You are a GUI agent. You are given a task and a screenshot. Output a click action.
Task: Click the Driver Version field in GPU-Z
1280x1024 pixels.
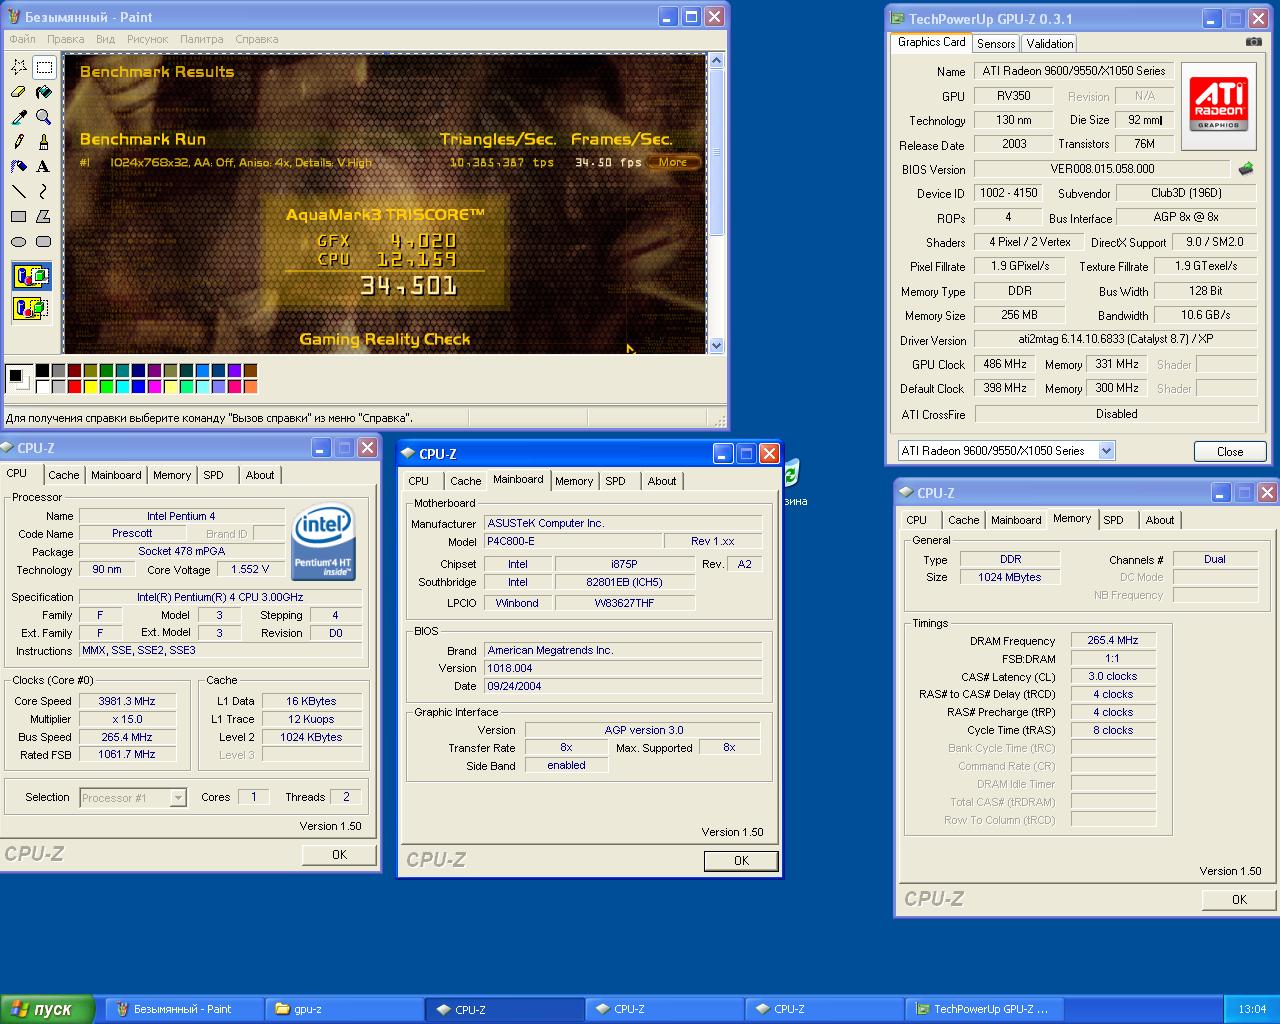[x=1116, y=339]
